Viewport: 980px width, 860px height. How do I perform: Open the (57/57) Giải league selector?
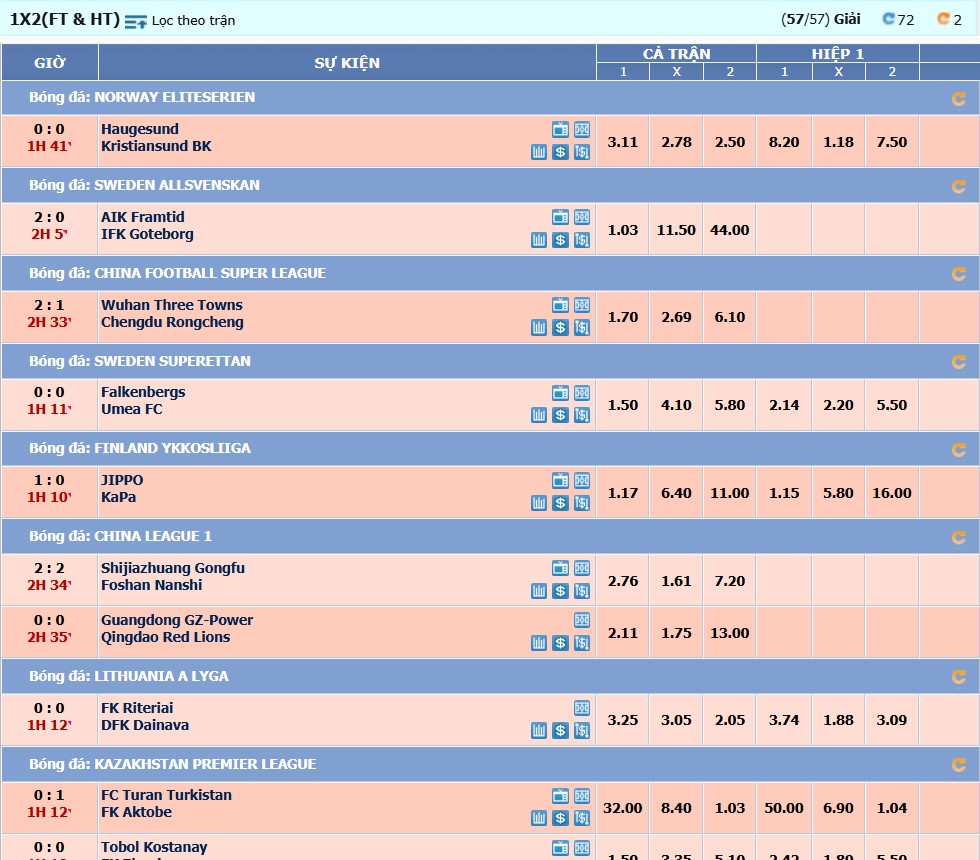click(x=820, y=19)
